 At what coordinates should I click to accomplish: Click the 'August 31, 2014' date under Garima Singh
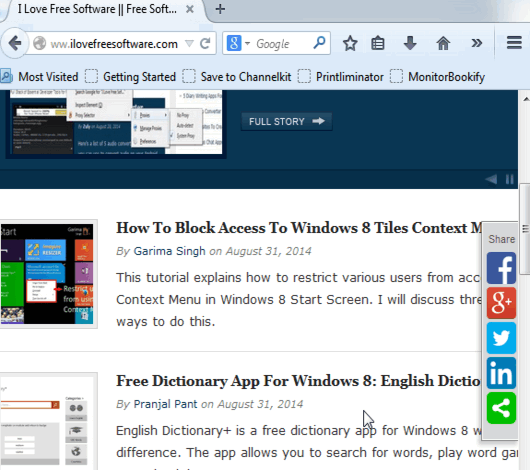(268, 251)
